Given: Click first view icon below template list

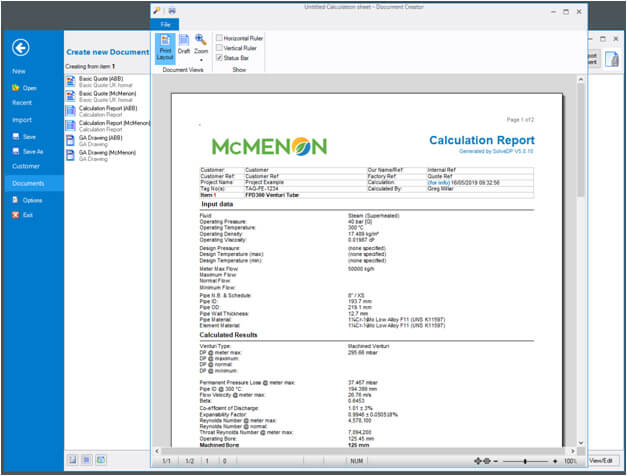Looking at the screenshot, I should [x=72, y=460].
